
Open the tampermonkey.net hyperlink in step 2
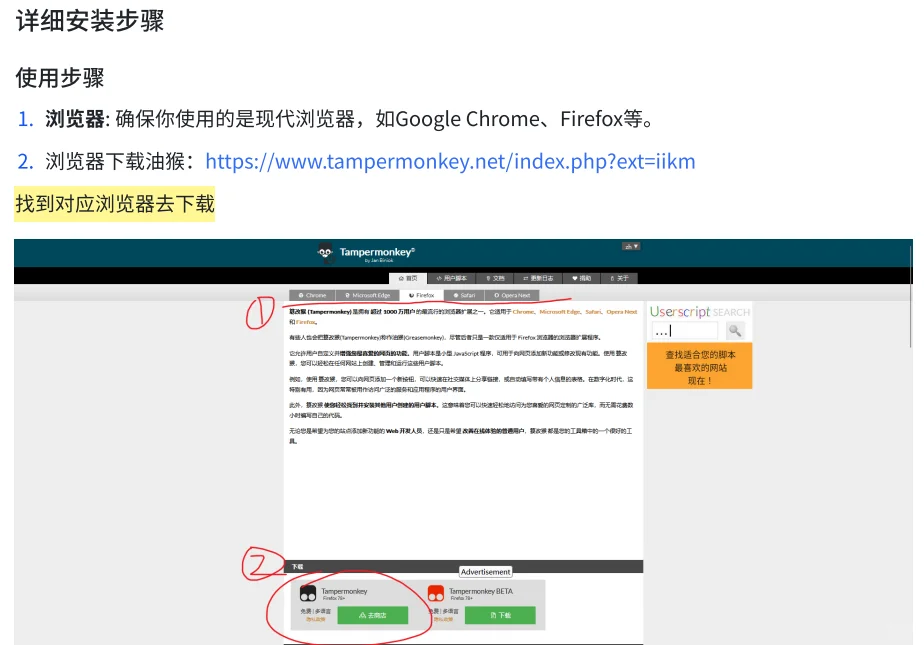450,161
